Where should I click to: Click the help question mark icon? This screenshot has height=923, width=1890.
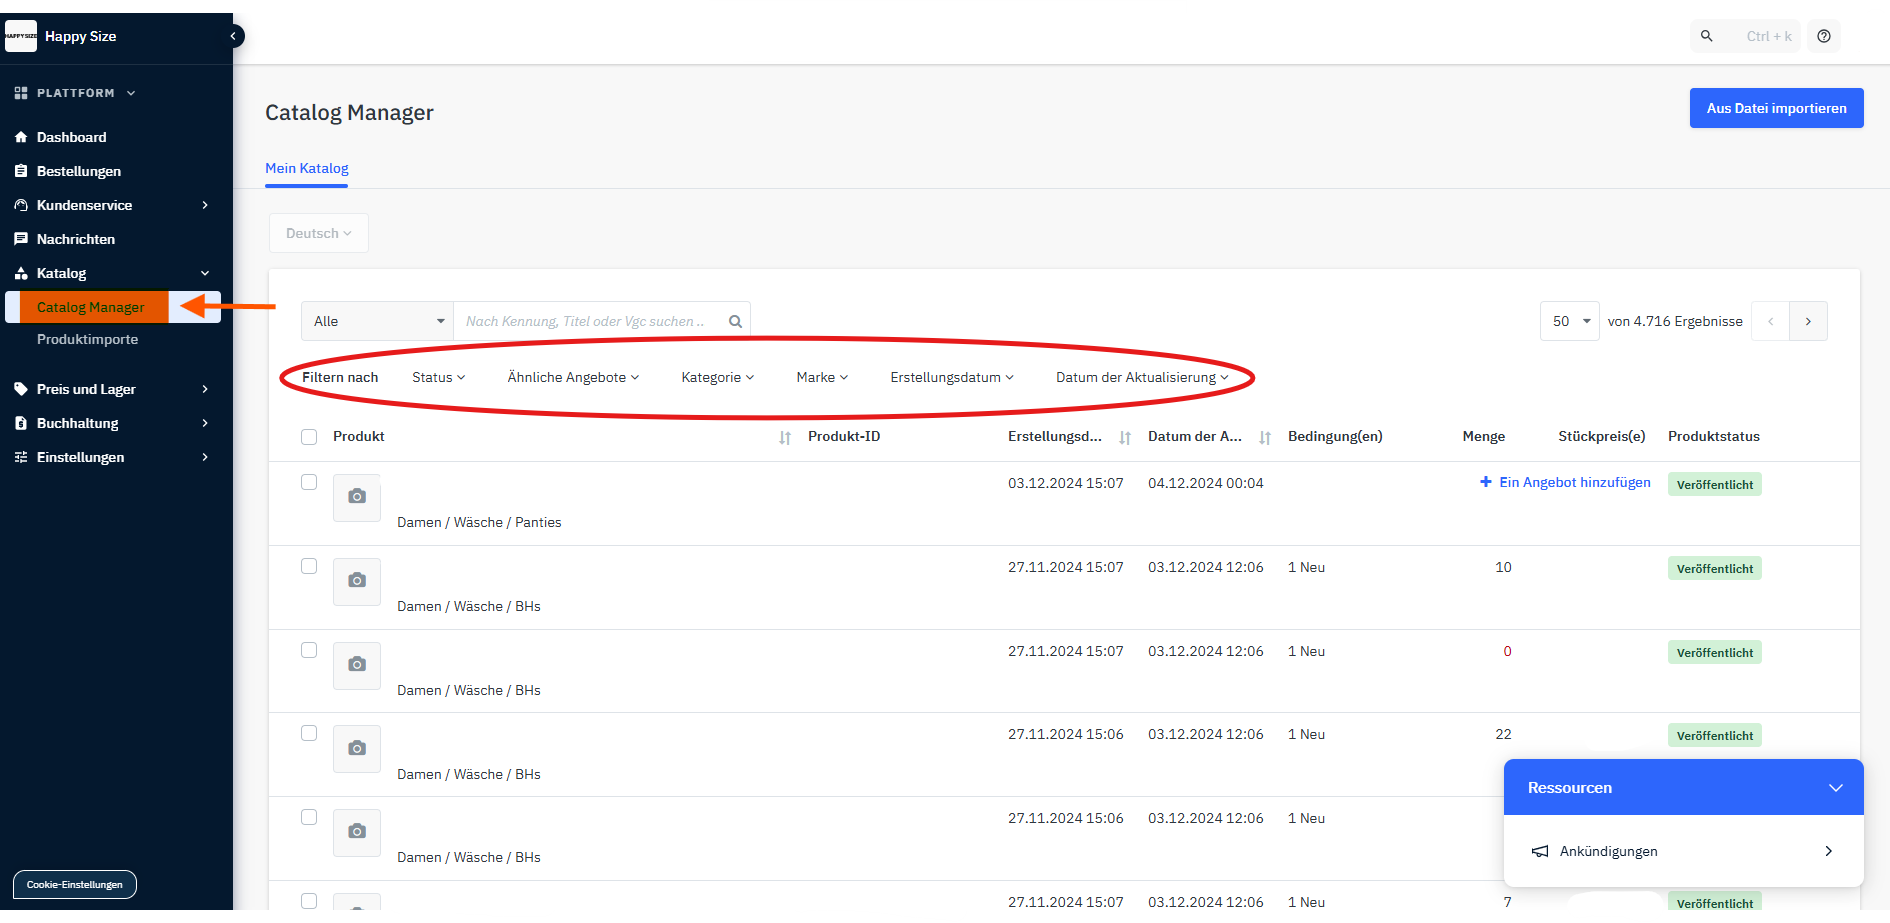[x=1824, y=36]
